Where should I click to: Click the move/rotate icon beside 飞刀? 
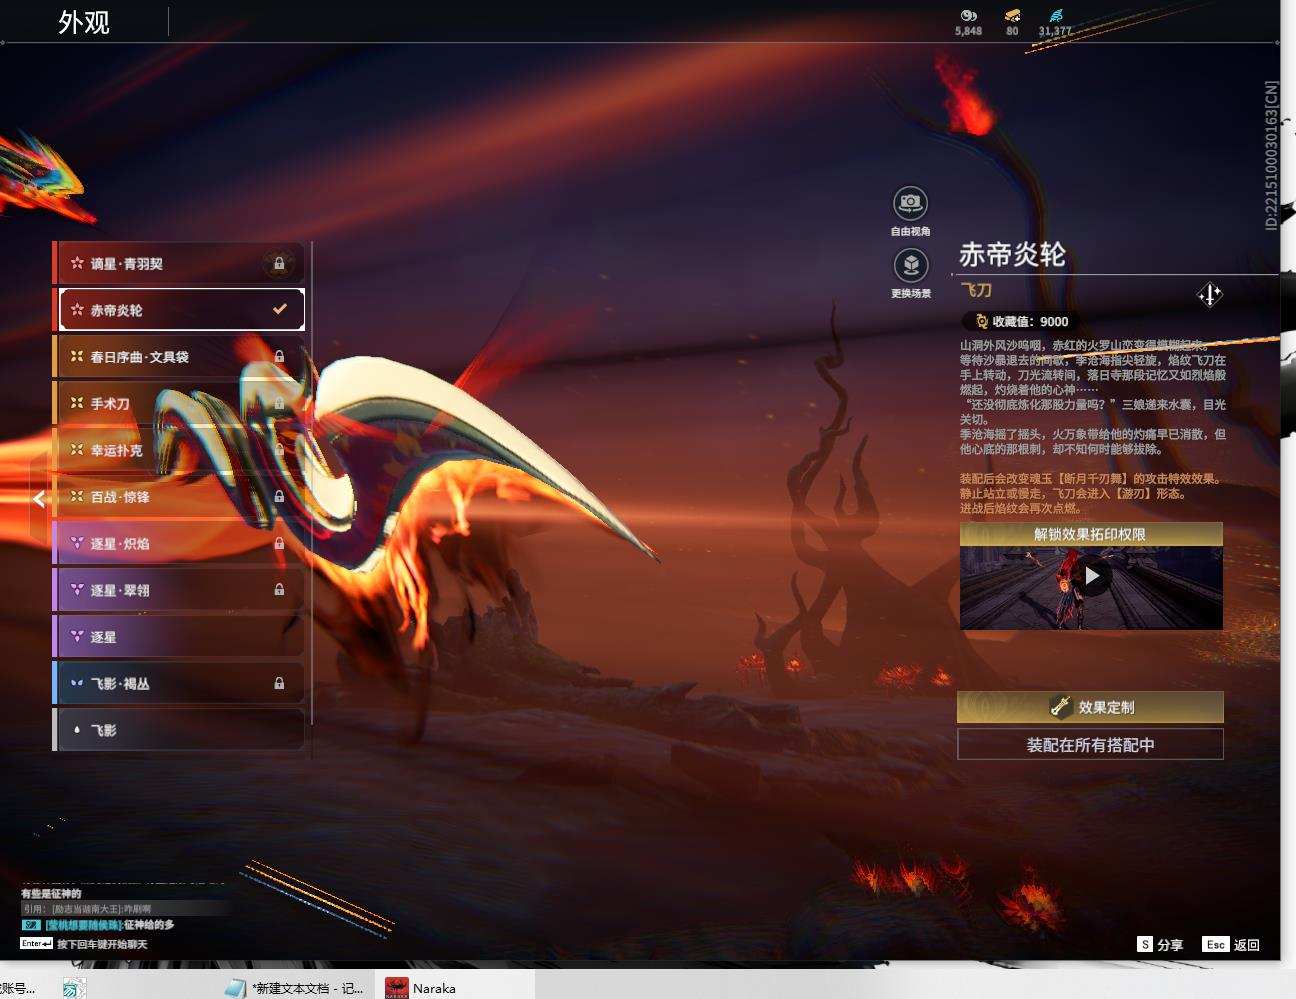(x=1210, y=294)
